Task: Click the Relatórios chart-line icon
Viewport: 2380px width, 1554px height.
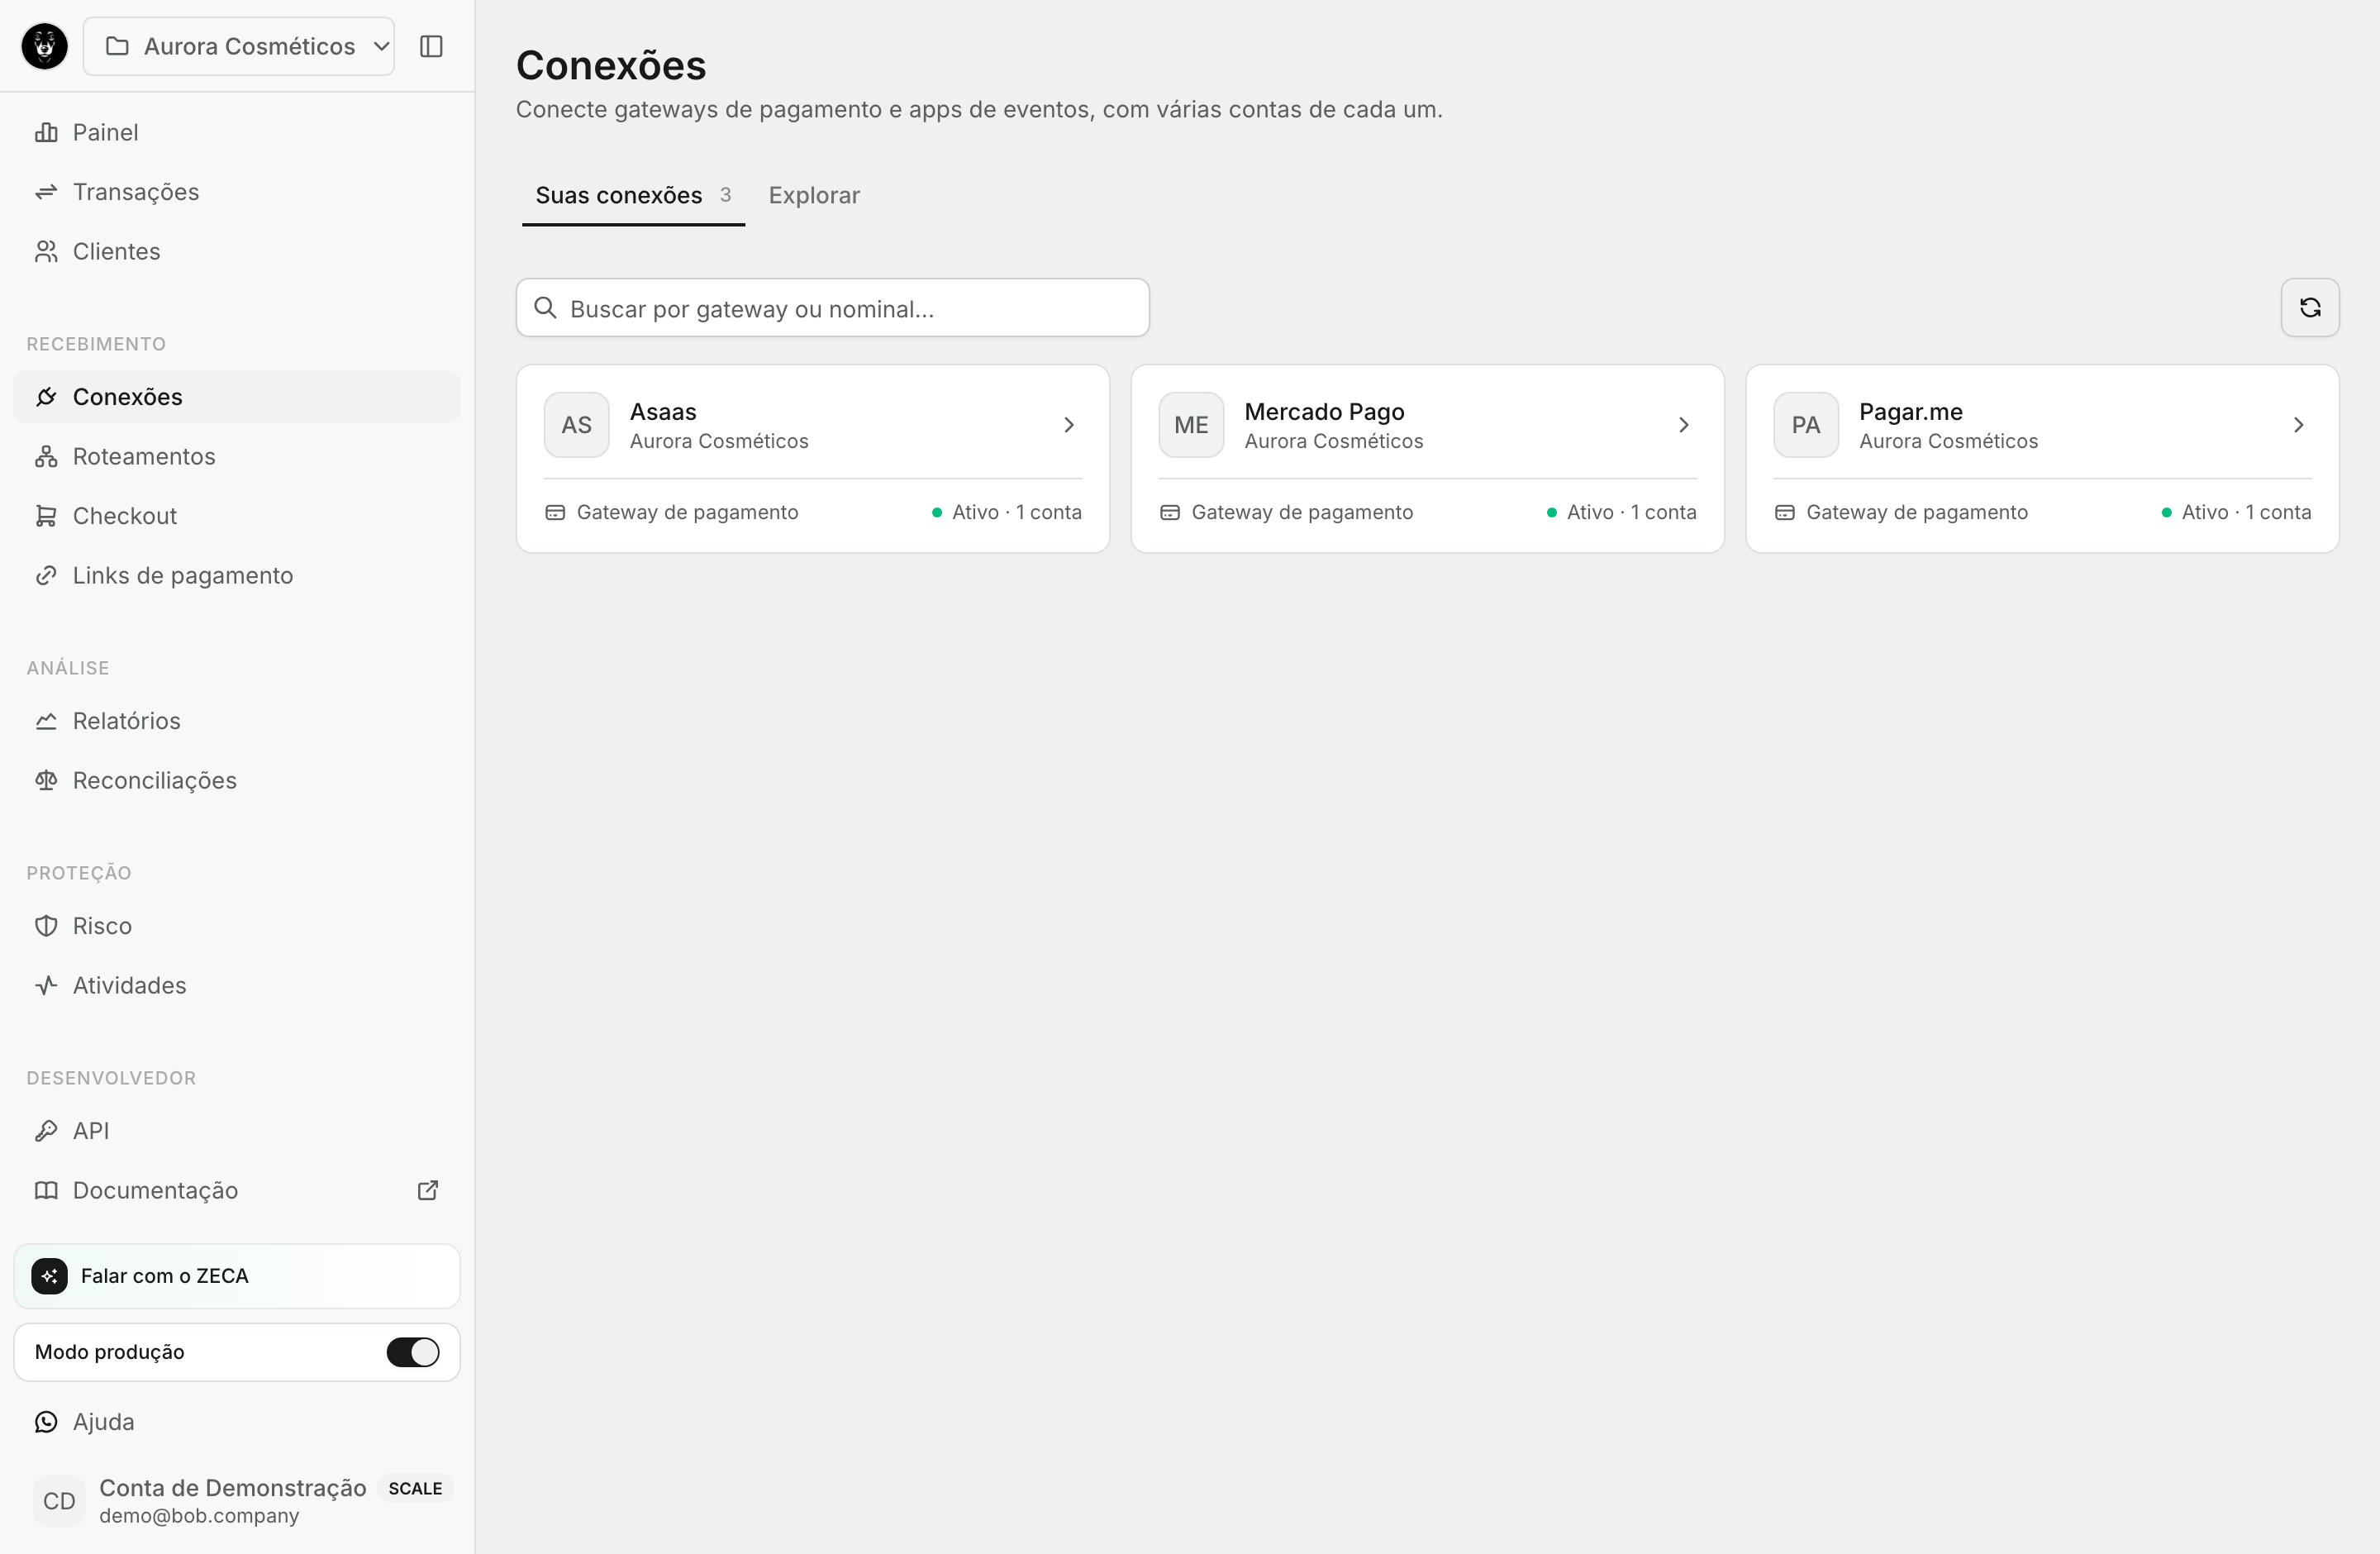Action: tap(46, 721)
